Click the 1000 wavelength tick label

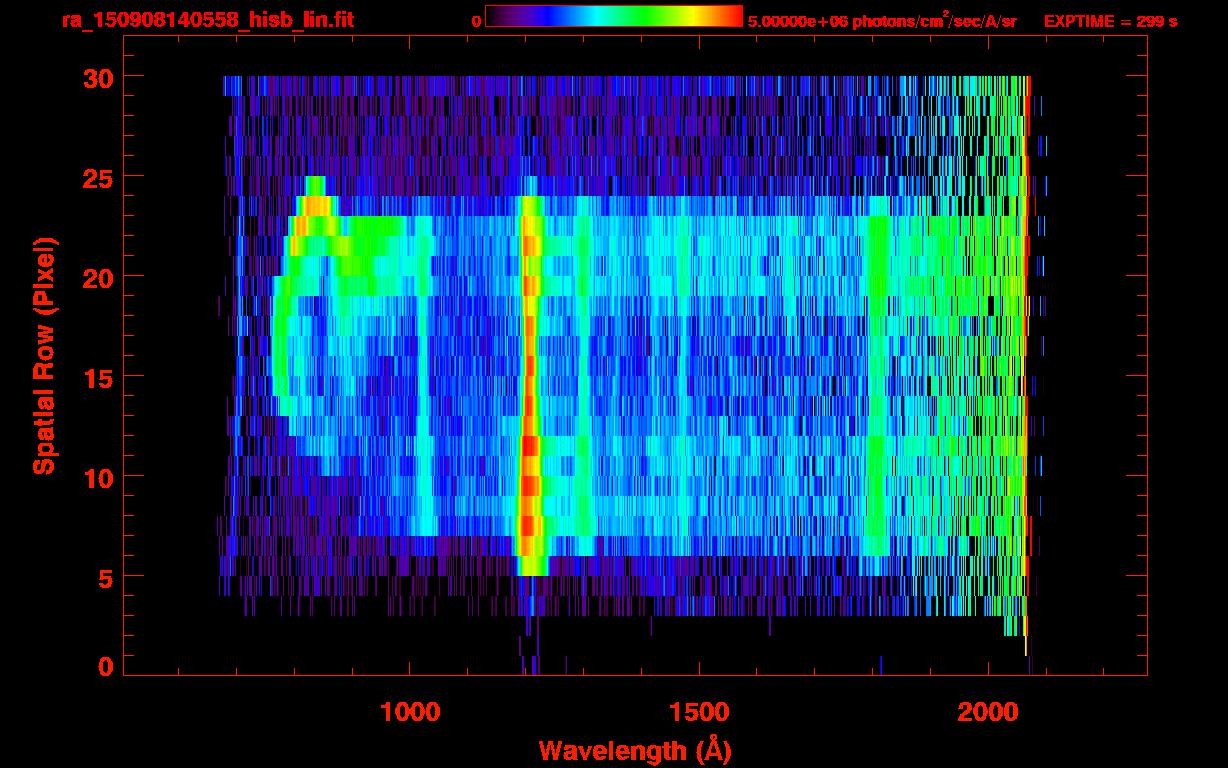(x=410, y=712)
